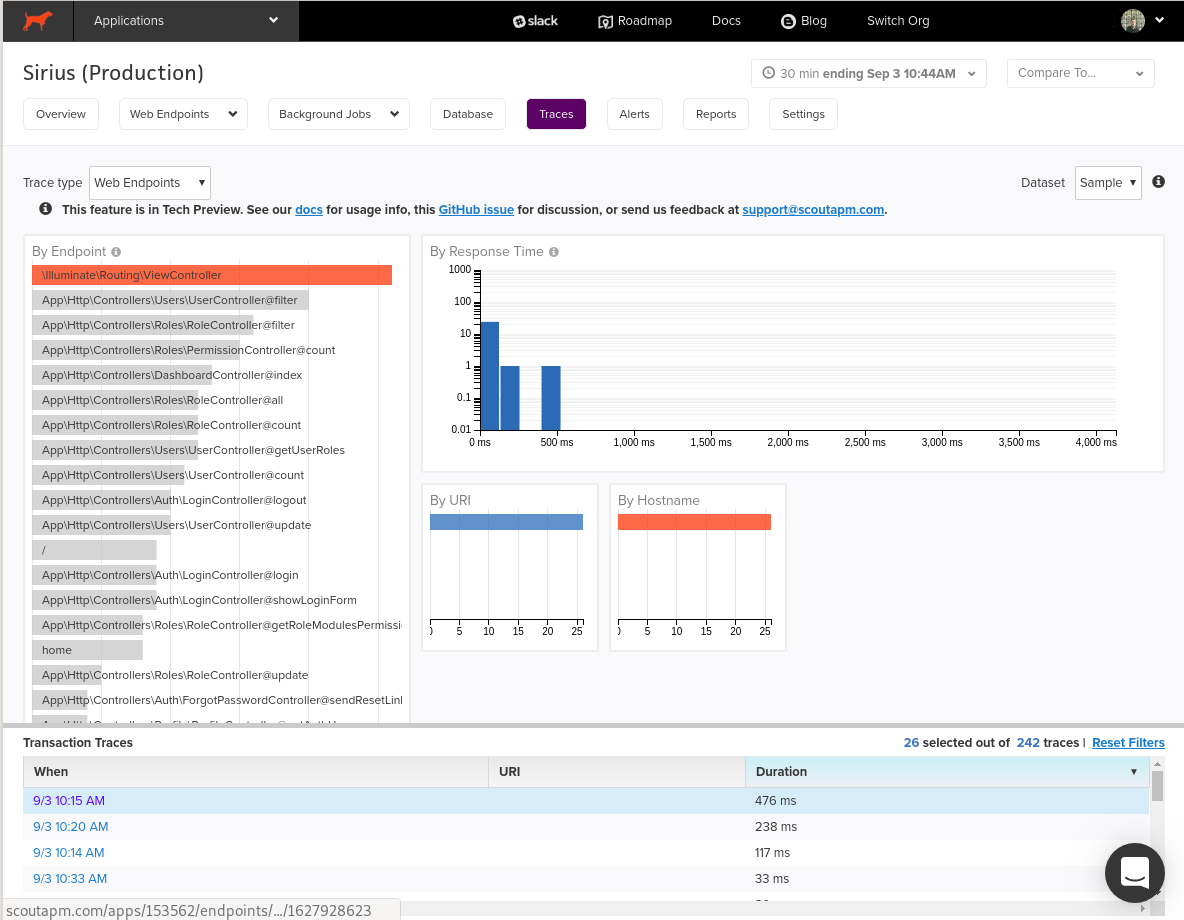Viewport: 1184px width, 920px height.
Task: Open the Trace type Web Endpoints selector
Action: (150, 183)
